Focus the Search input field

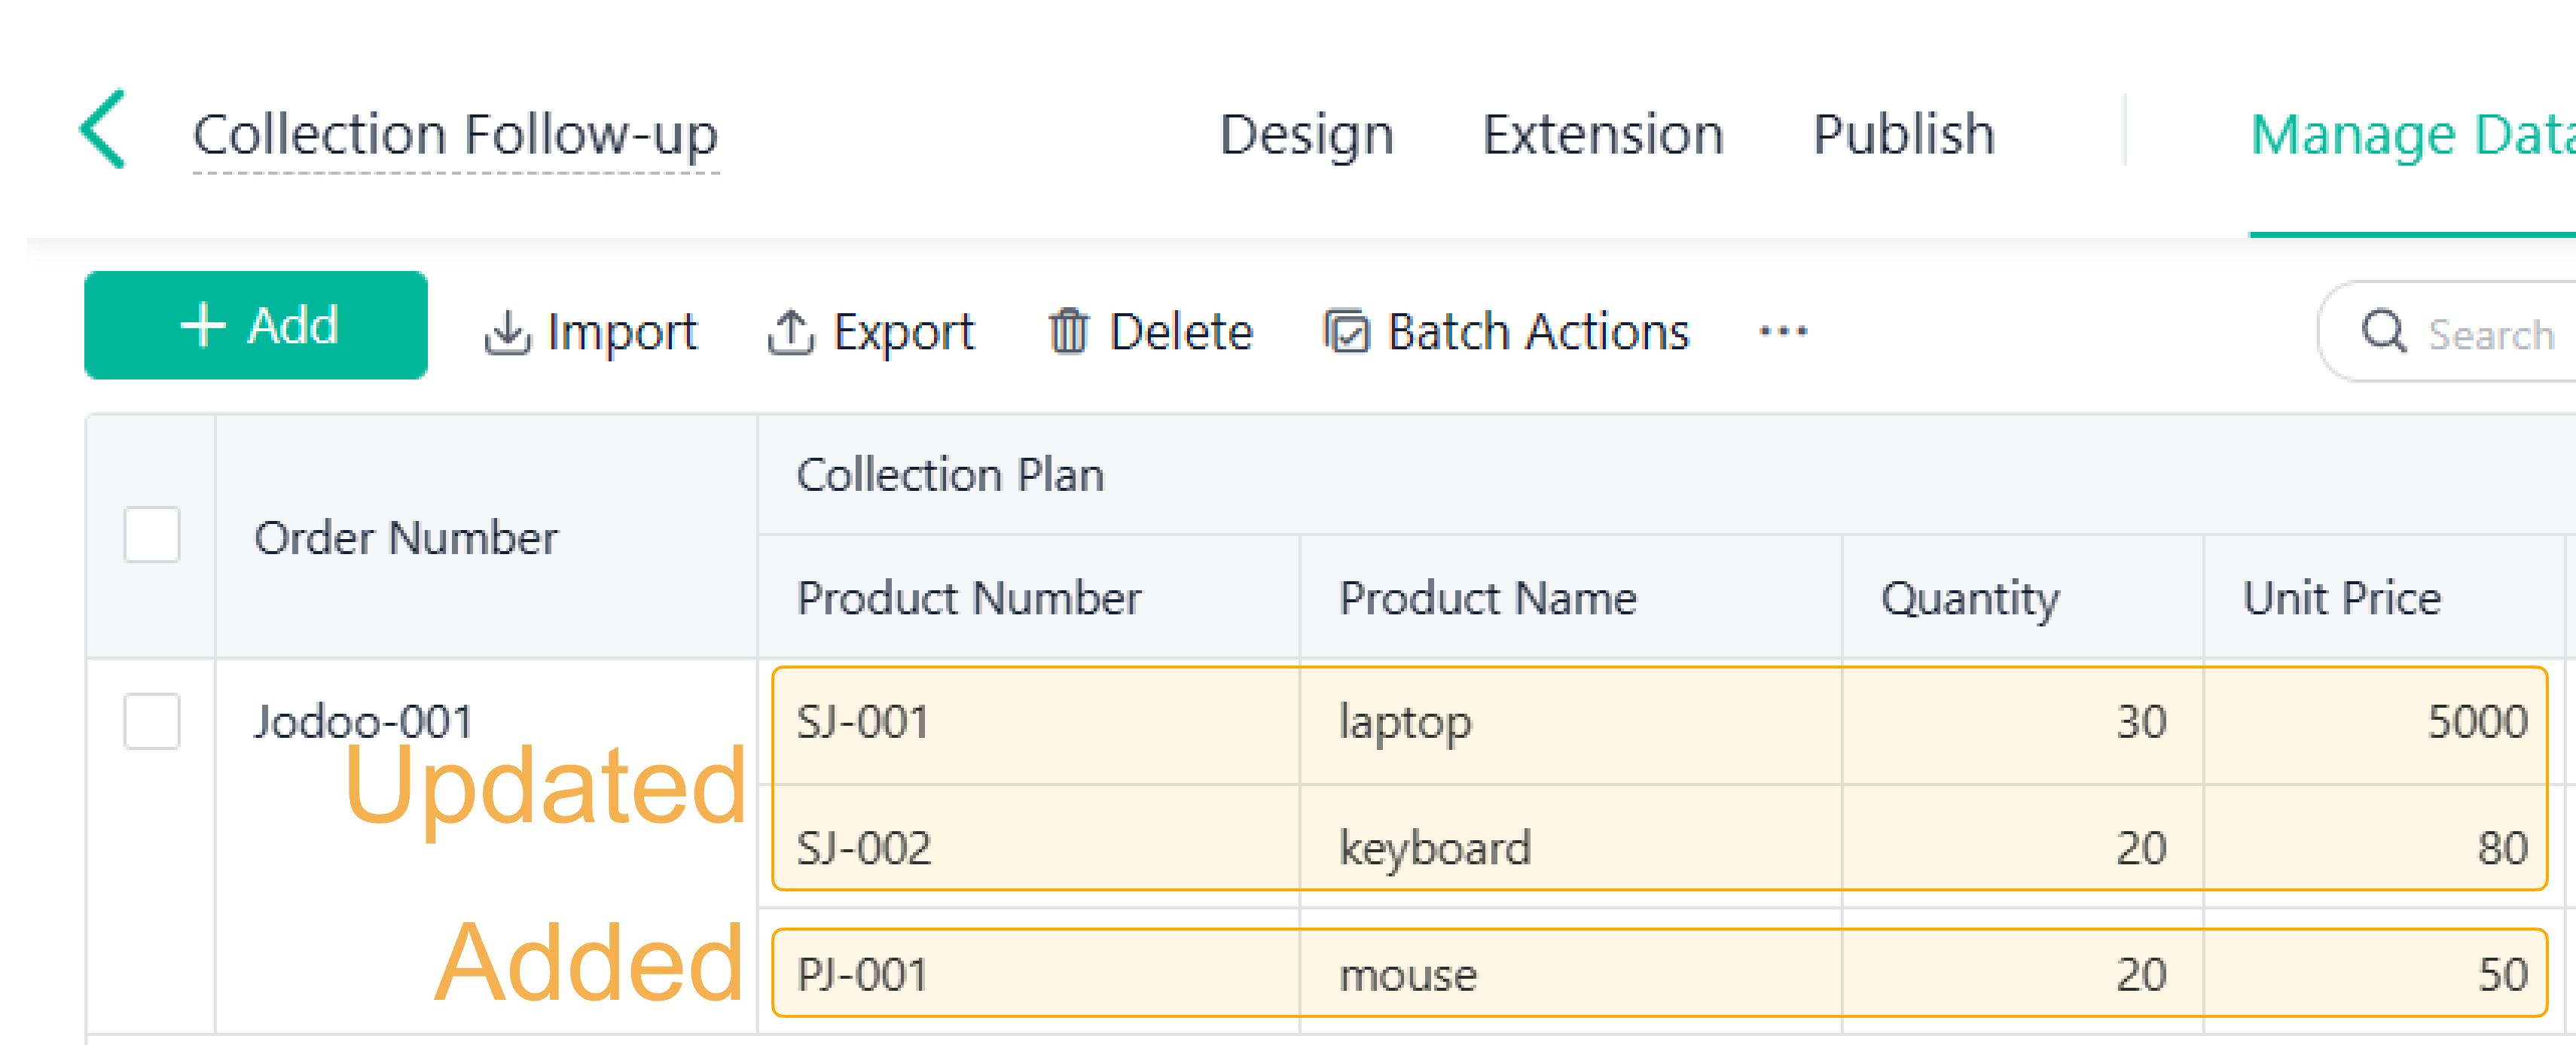(2490, 334)
